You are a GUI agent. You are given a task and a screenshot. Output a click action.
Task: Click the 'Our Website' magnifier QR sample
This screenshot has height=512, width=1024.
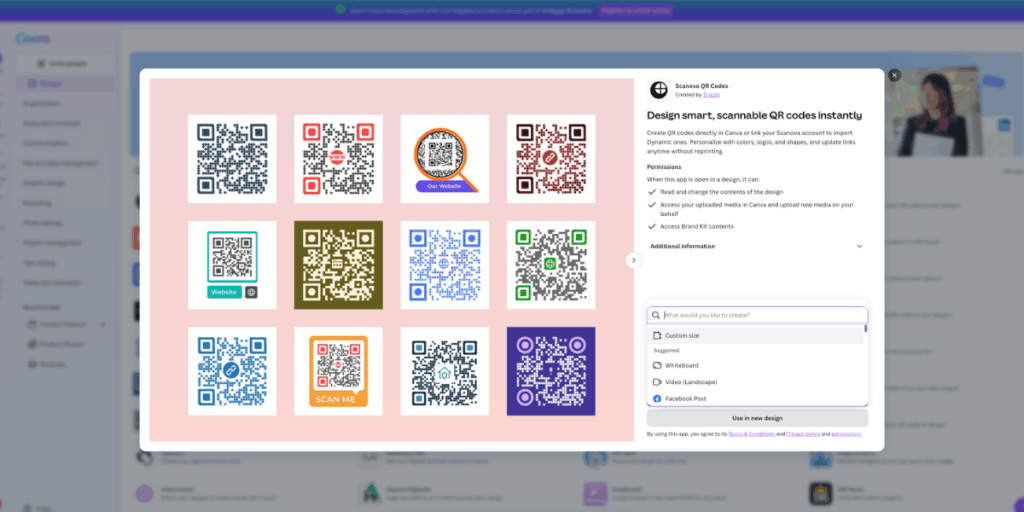444,158
